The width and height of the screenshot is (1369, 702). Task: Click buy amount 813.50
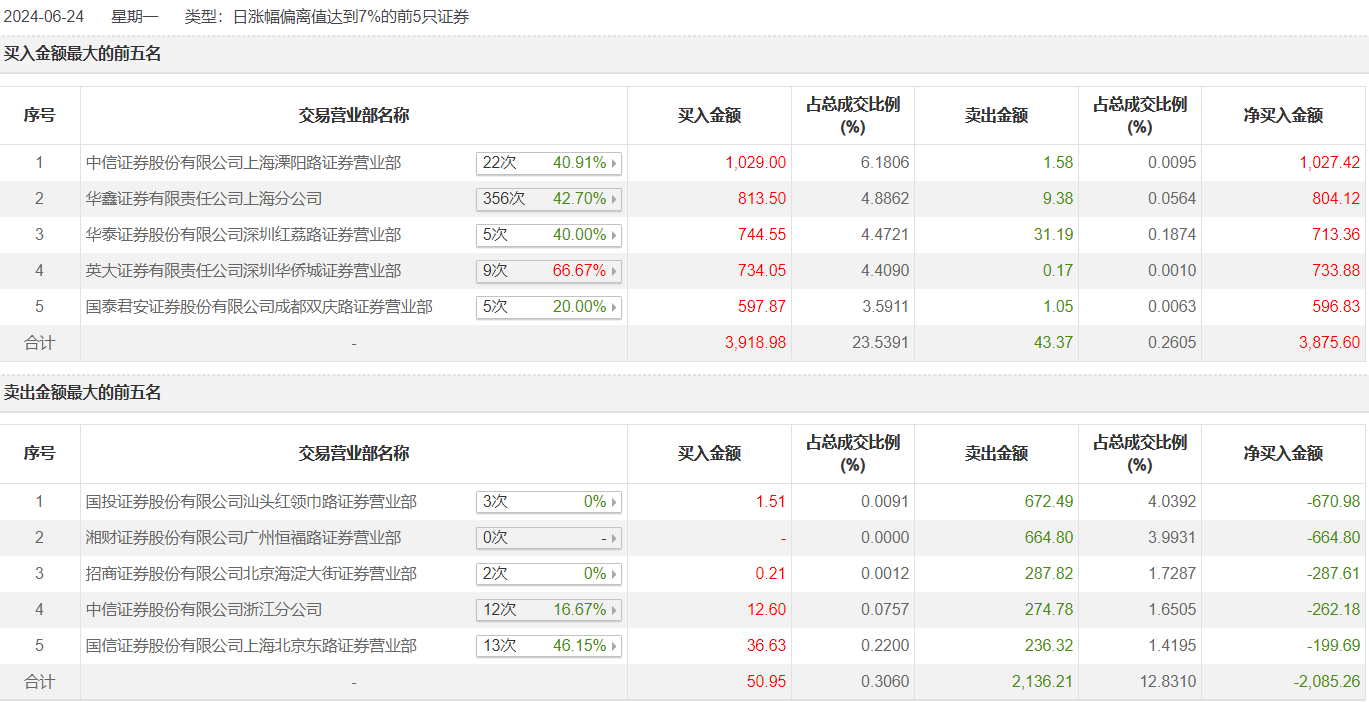point(762,199)
